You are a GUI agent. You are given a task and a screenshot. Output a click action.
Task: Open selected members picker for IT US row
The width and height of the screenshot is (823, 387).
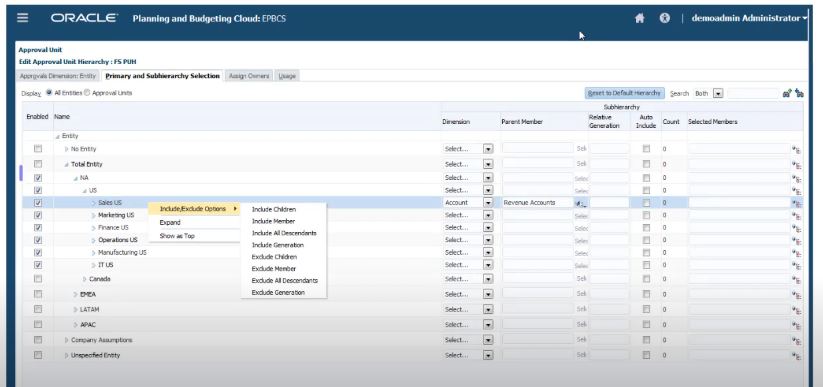[x=797, y=266]
